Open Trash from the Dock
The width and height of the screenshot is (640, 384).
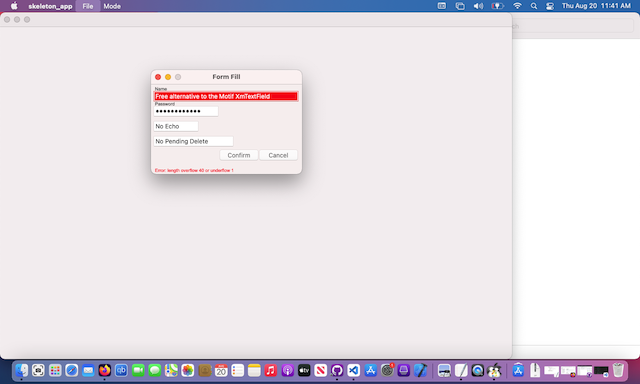tap(618, 370)
